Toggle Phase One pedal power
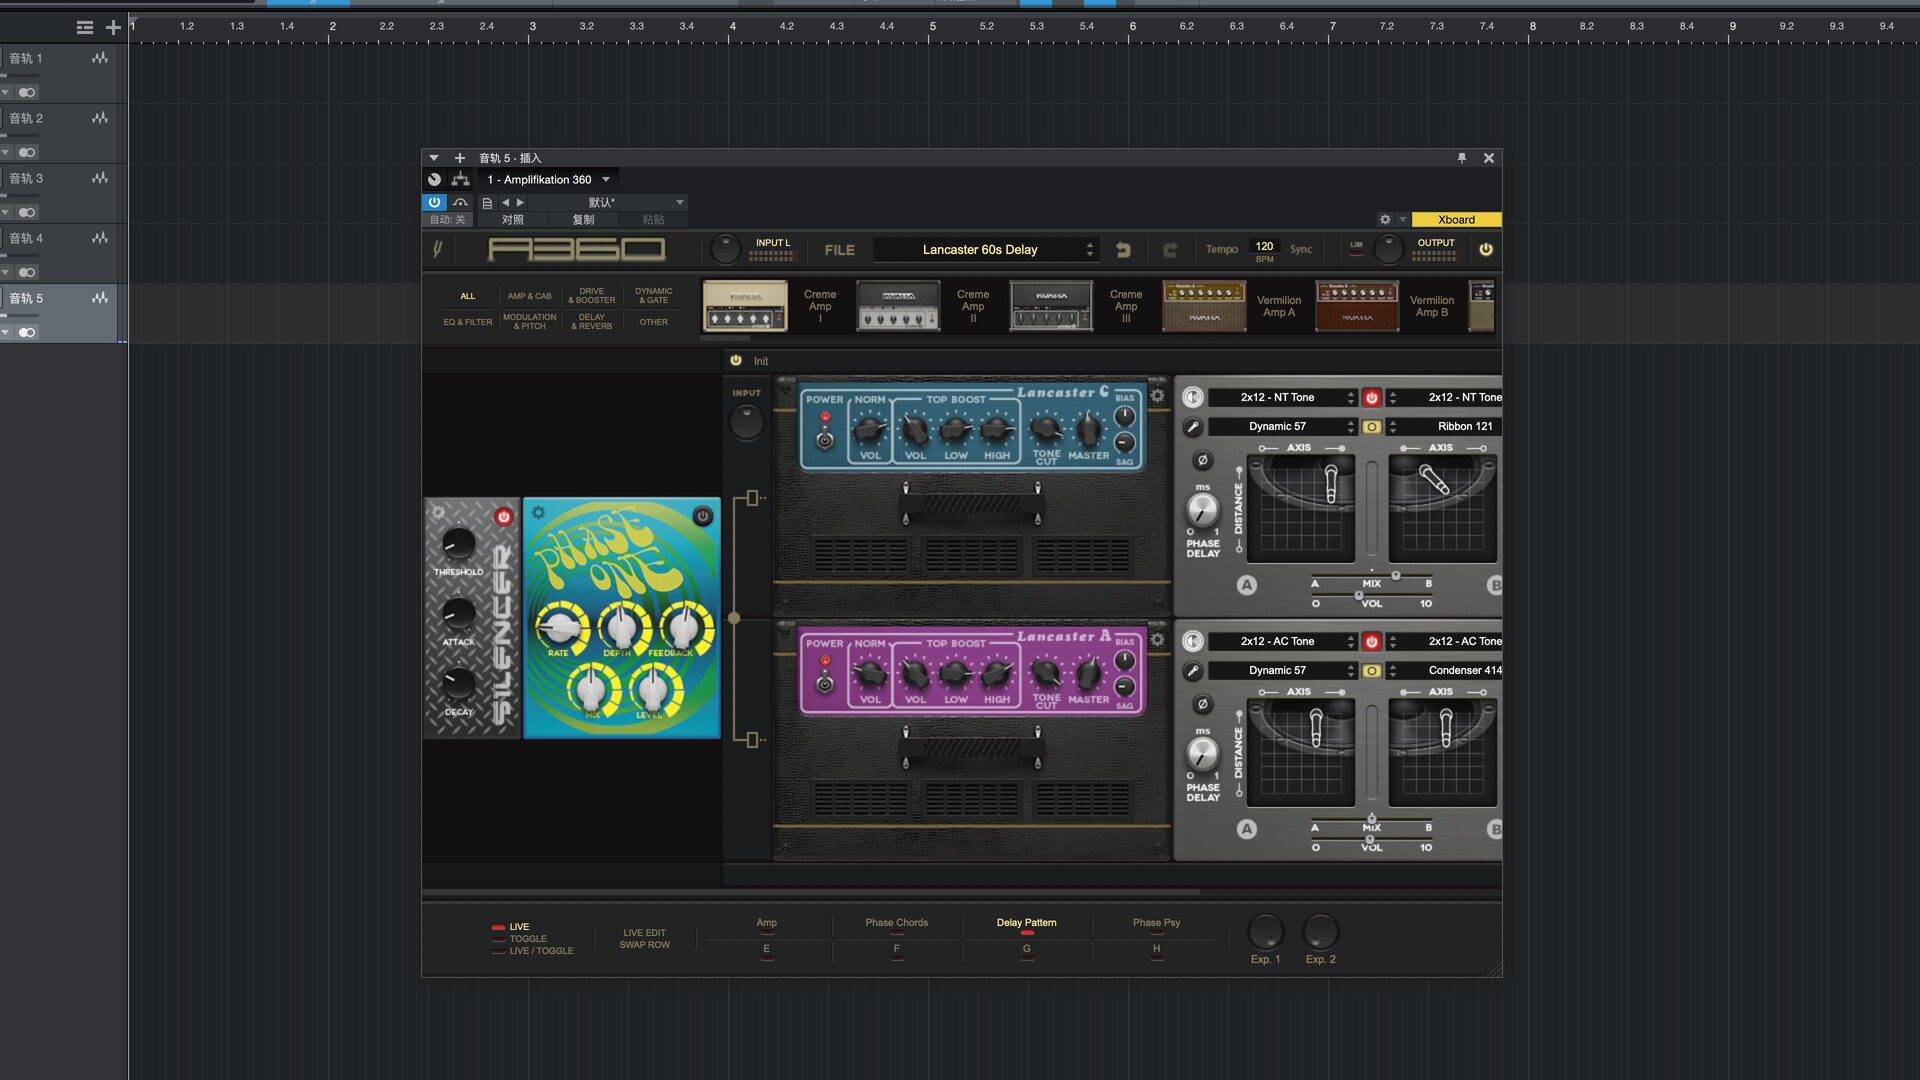 pos(703,516)
